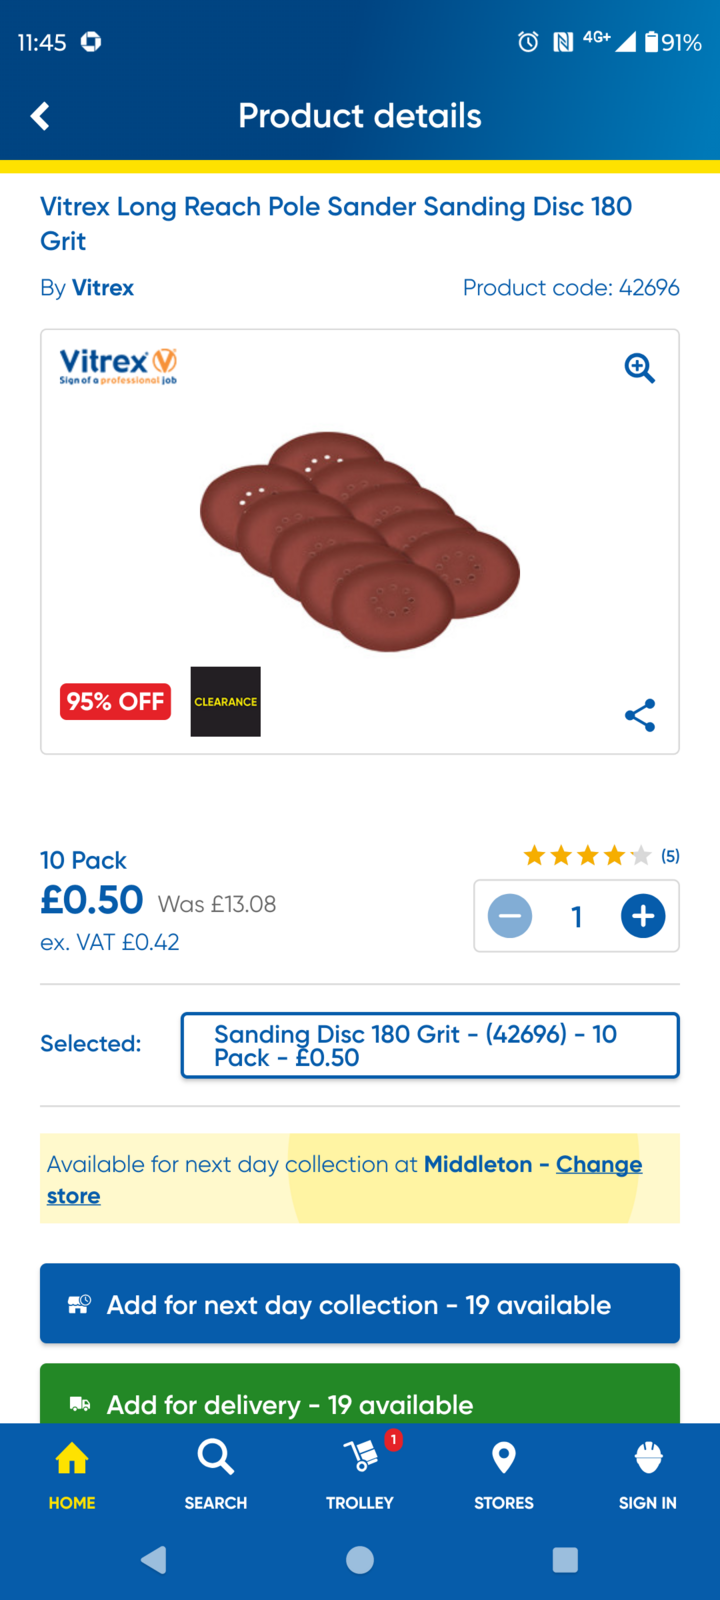Increase quantity with plus button
Image resolution: width=720 pixels, height=1600 pixels.
[643, 916]
